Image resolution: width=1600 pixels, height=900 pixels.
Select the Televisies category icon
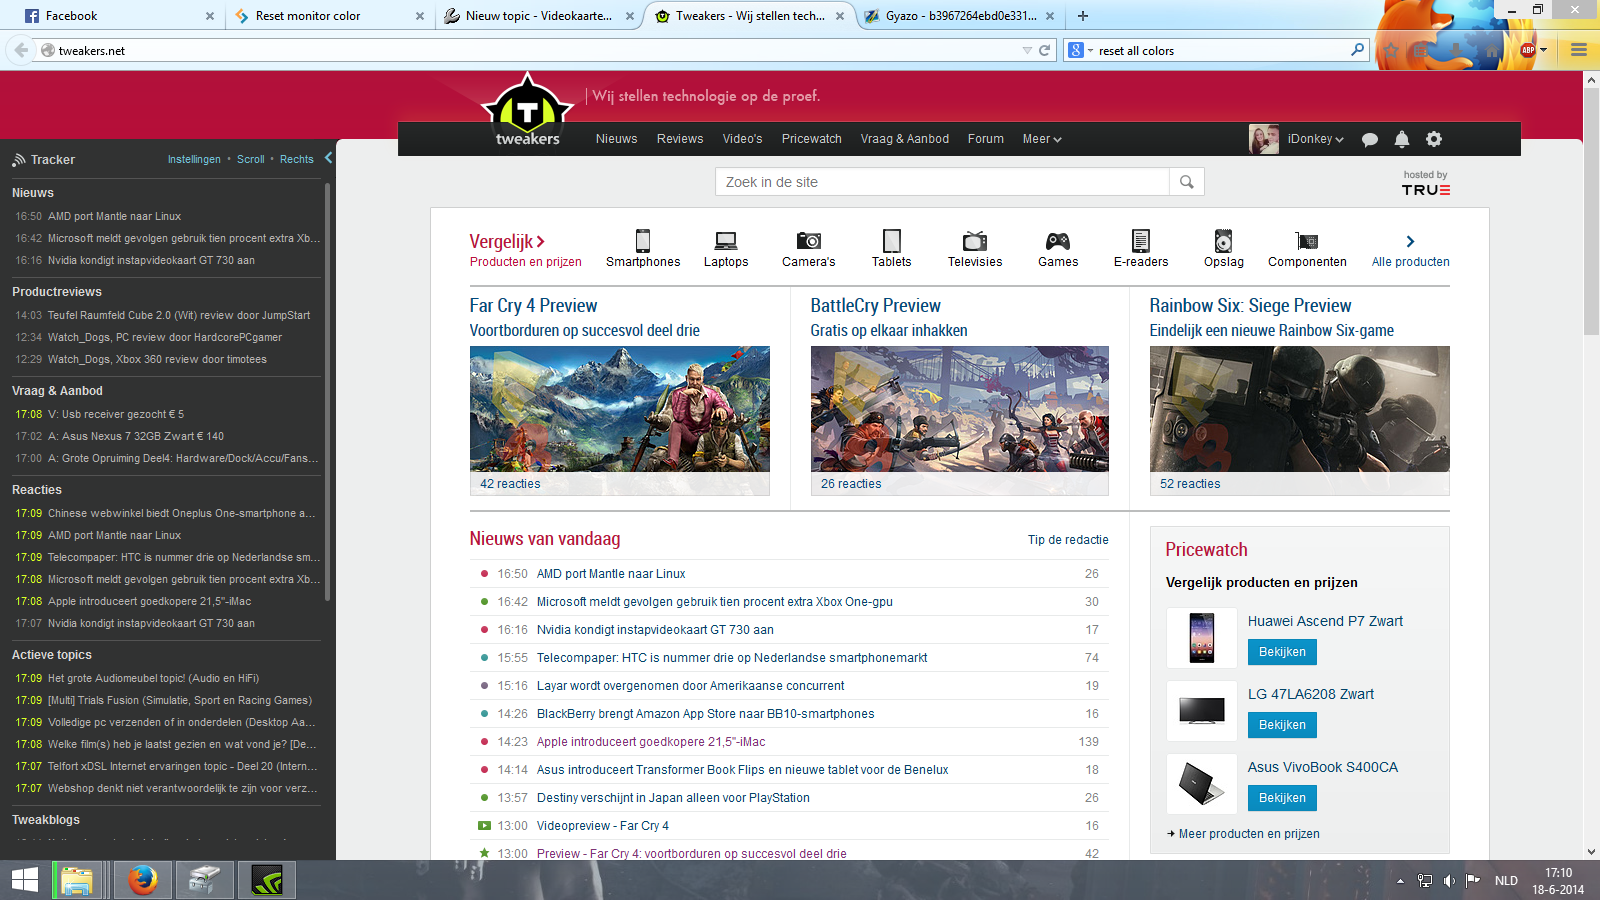(975, 241)
